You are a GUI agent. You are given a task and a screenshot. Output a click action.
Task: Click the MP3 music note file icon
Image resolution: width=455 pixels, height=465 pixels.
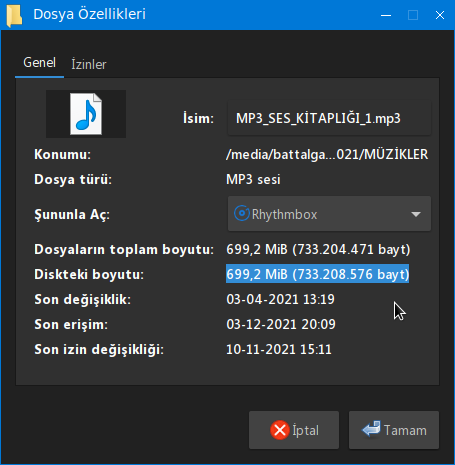click(x=86, y=114)
